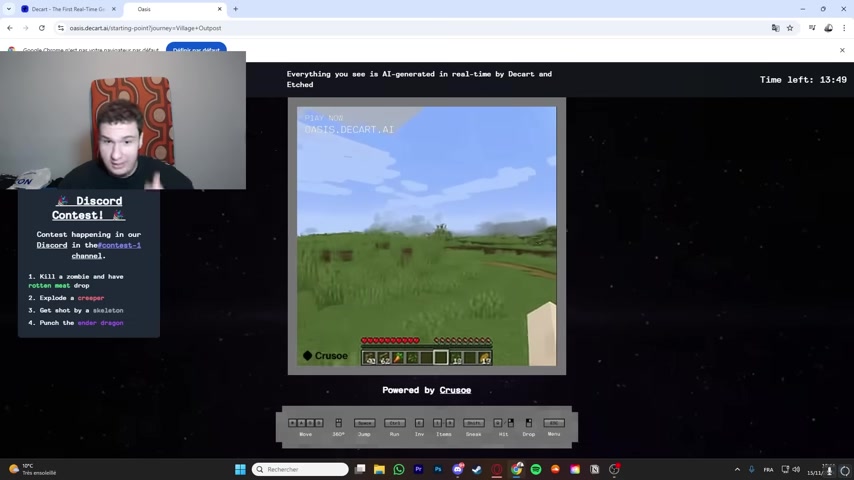
Task: Open the media controls icon in toolbar
Action: (x=812, y=28)
